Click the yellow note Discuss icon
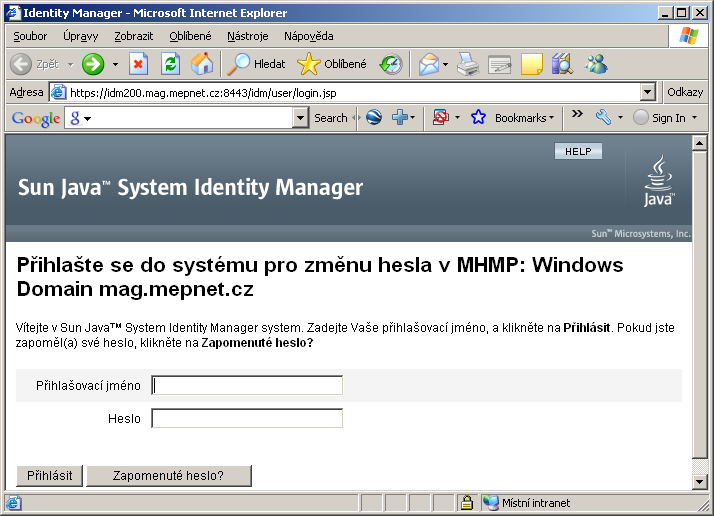Viewport: 714px width, 516px height. point(531,64)
